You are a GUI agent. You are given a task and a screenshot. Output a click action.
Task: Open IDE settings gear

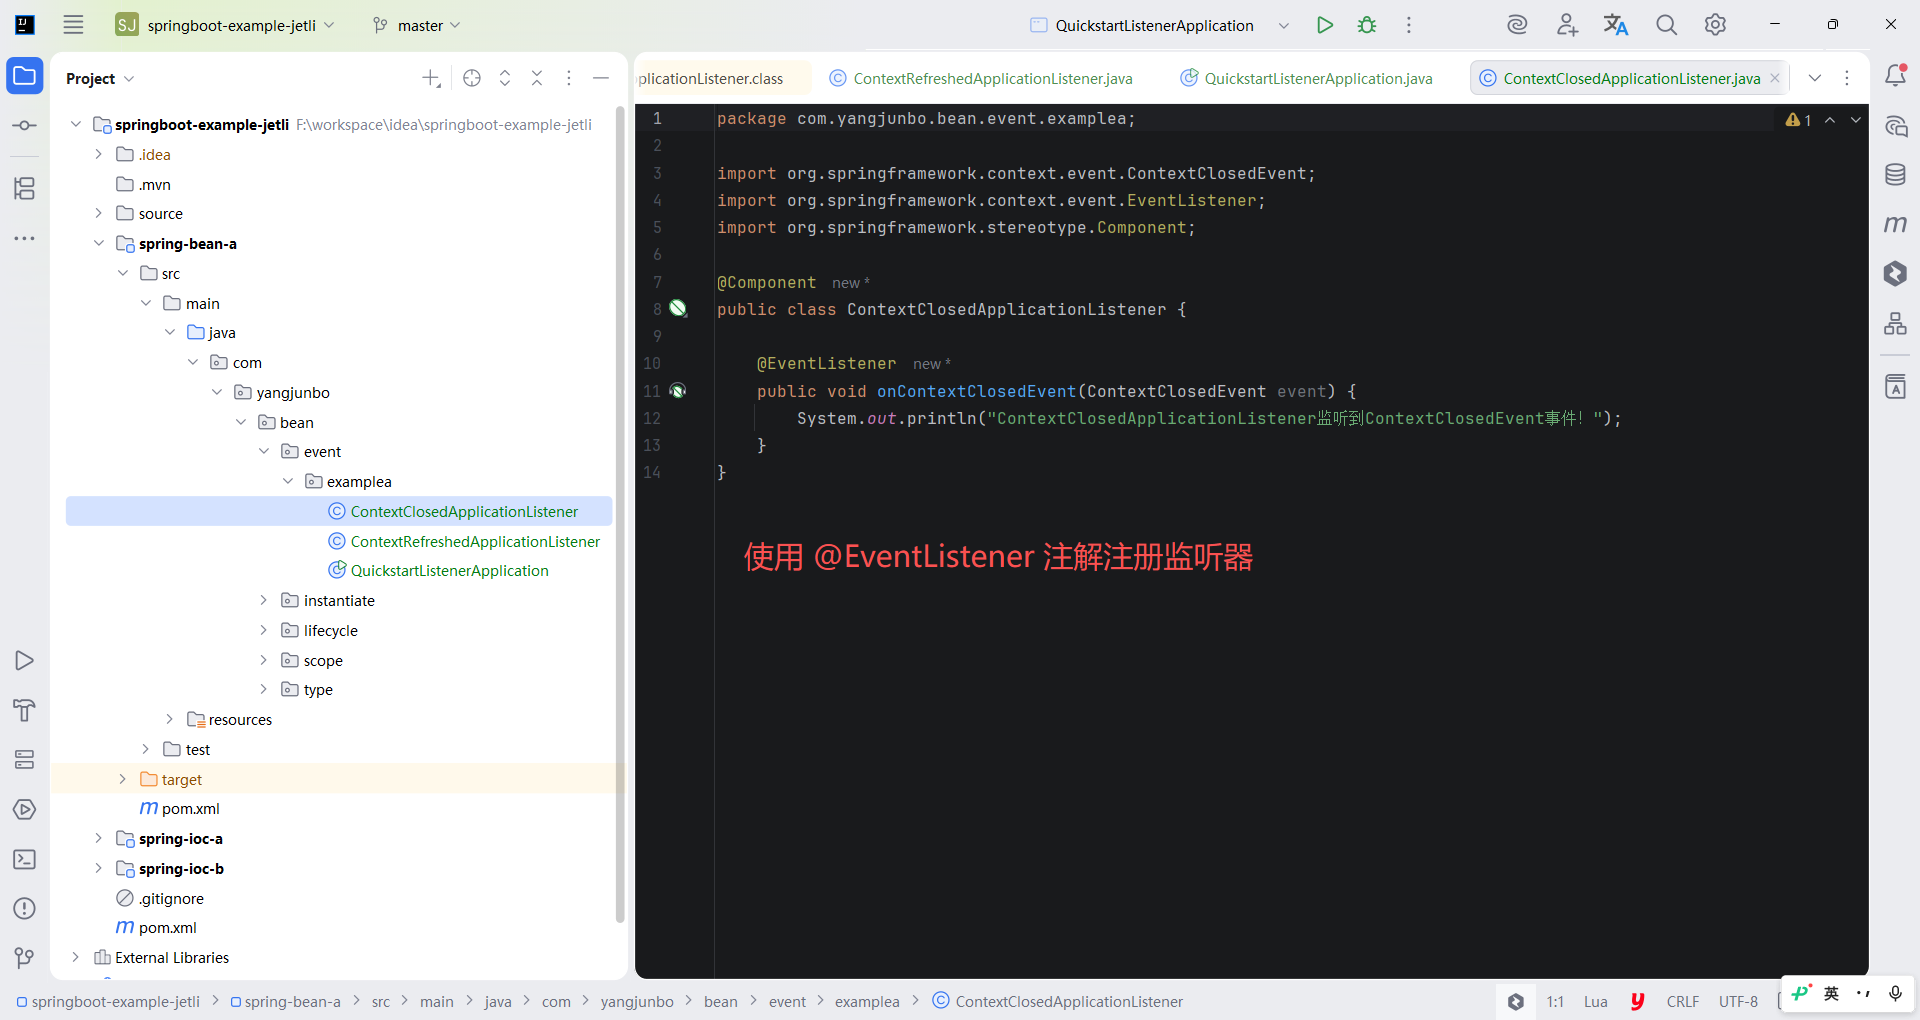coord(1716,25)
